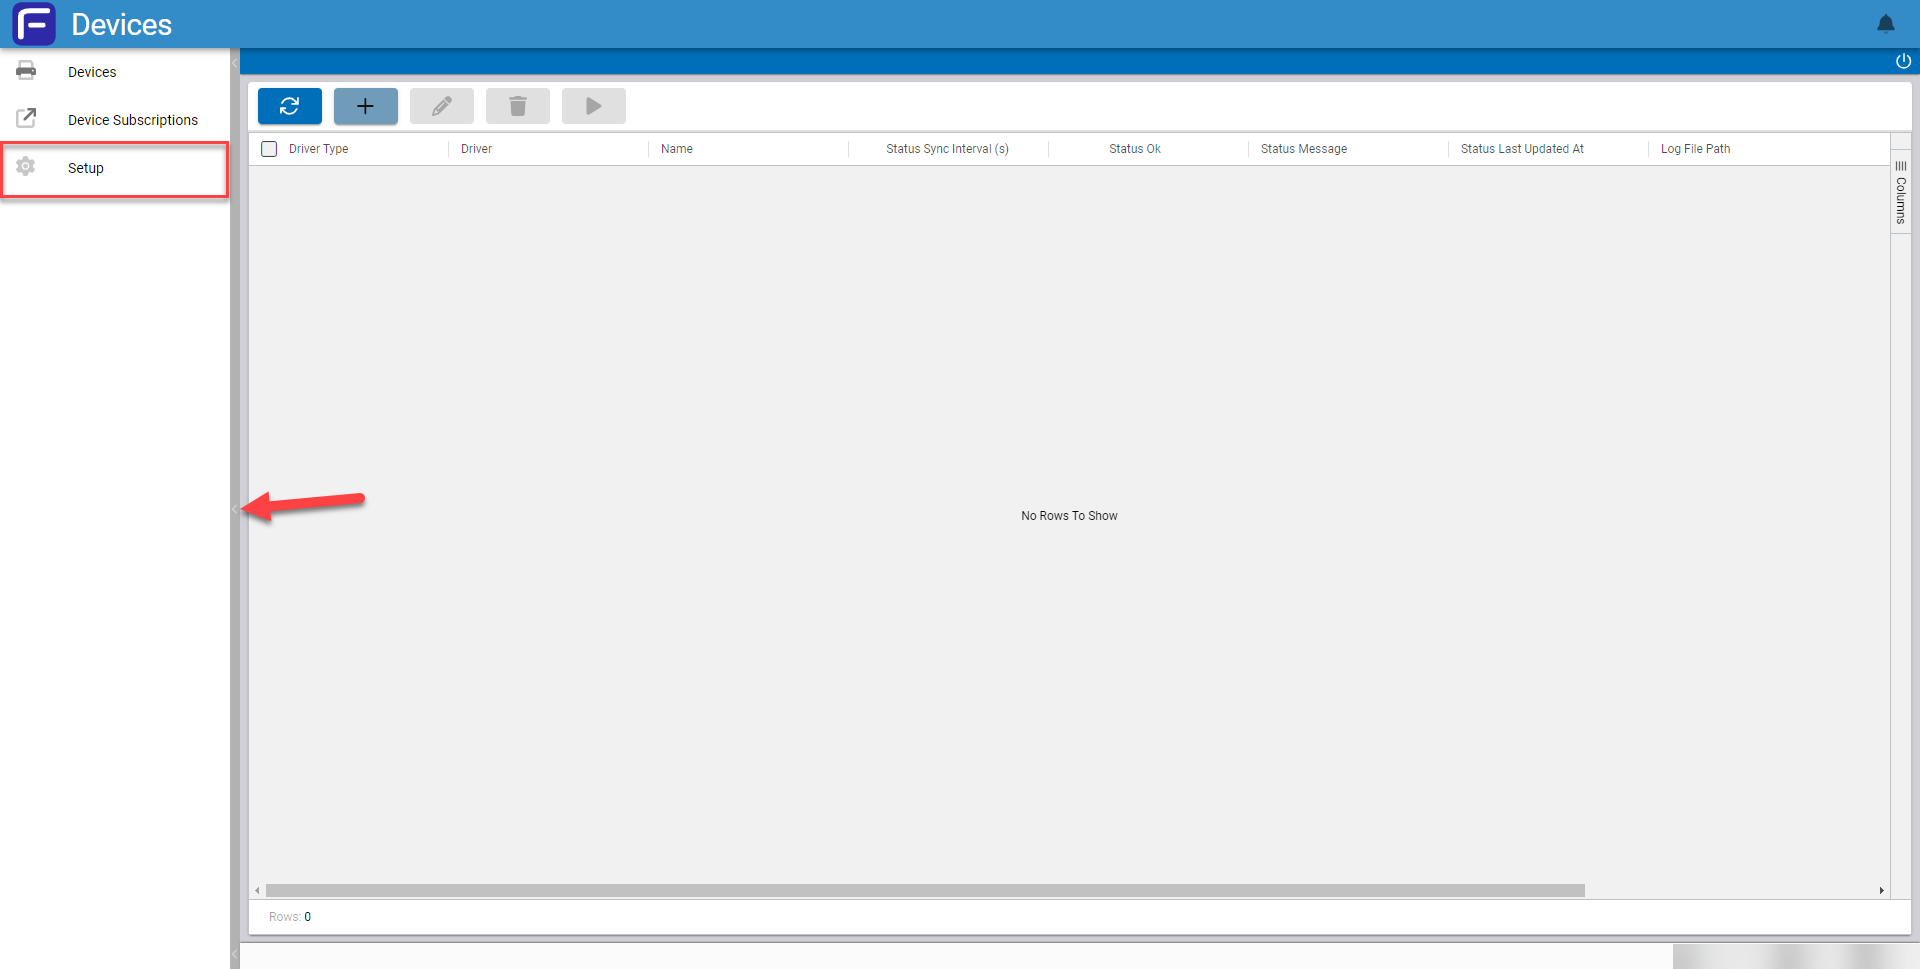Viewport: 1920px width, 969px height.
Task: Toggle the select-all checkbox in header
Action: tap(269, 149)
